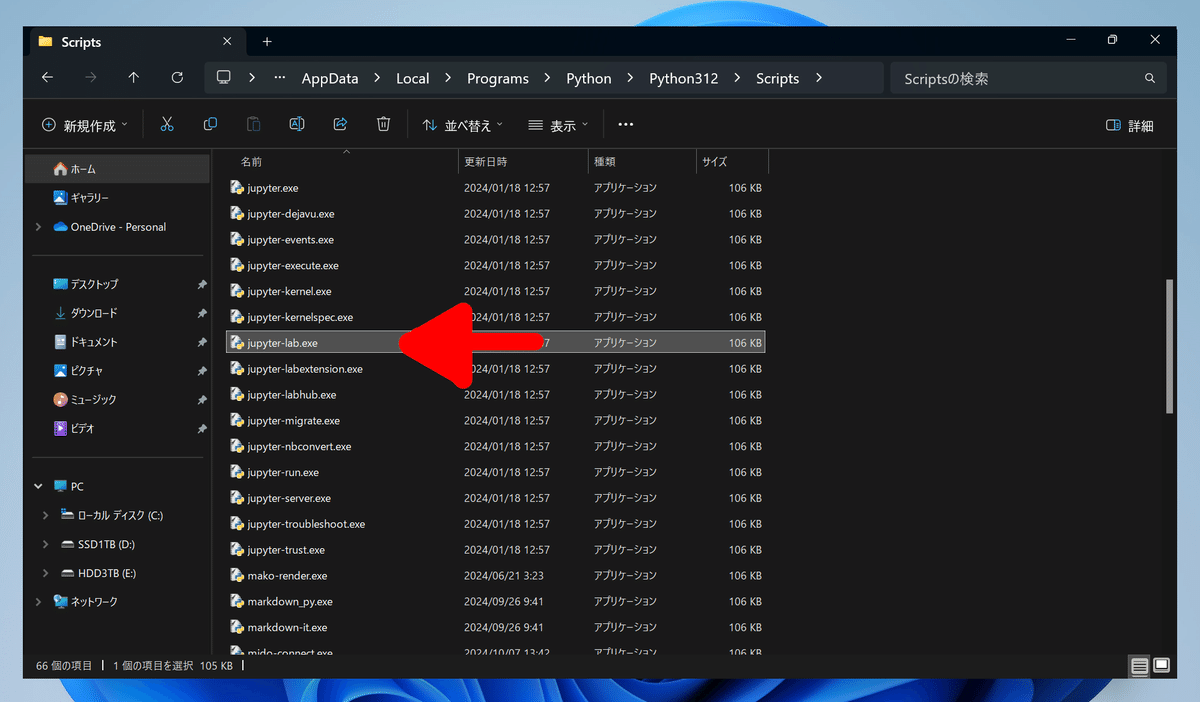
Task: Toggle the 詳細 details pane
Action: 1130,125
